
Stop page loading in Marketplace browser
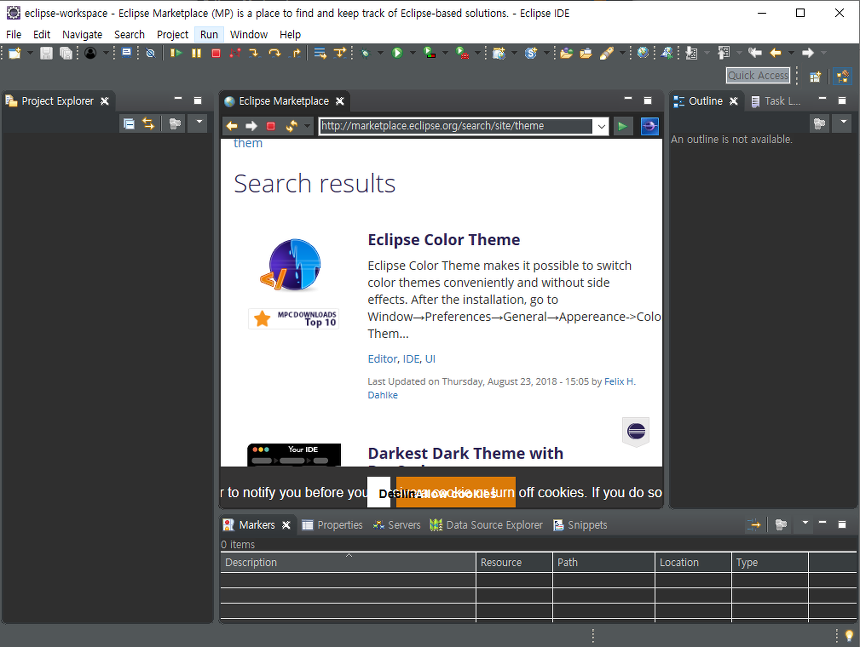(271, 126)
